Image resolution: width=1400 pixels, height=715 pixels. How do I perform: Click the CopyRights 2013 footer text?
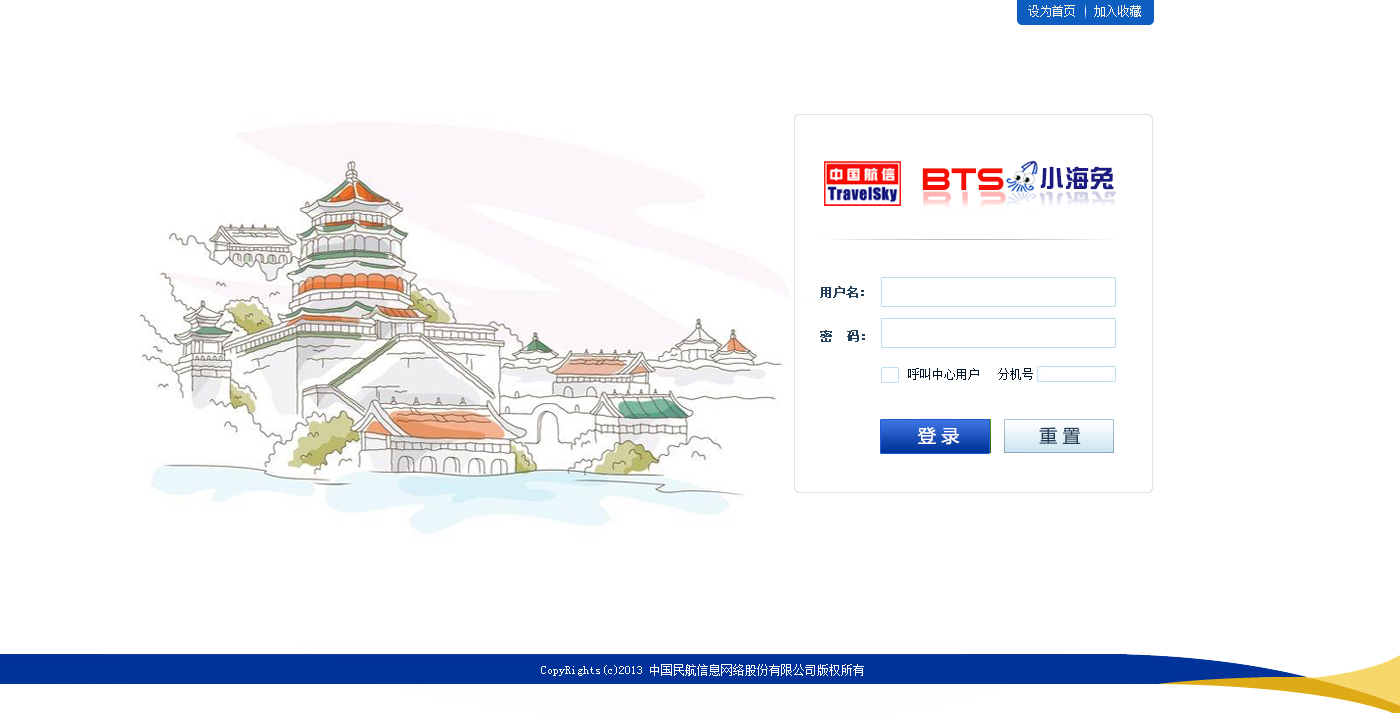702,670
